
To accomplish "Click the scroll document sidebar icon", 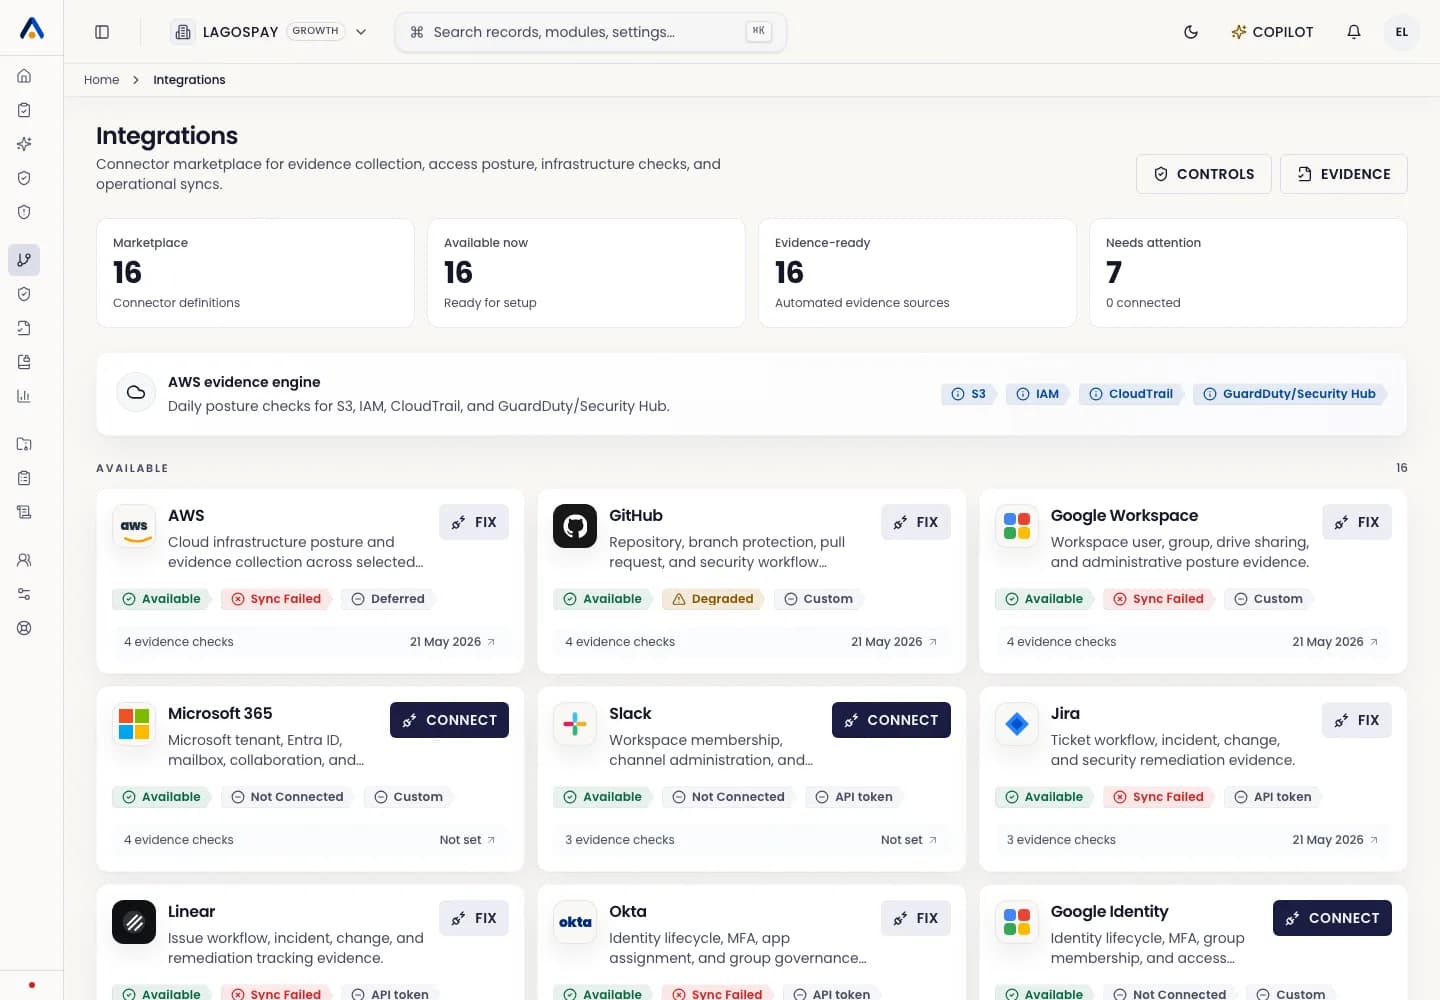I will point(24,512).
